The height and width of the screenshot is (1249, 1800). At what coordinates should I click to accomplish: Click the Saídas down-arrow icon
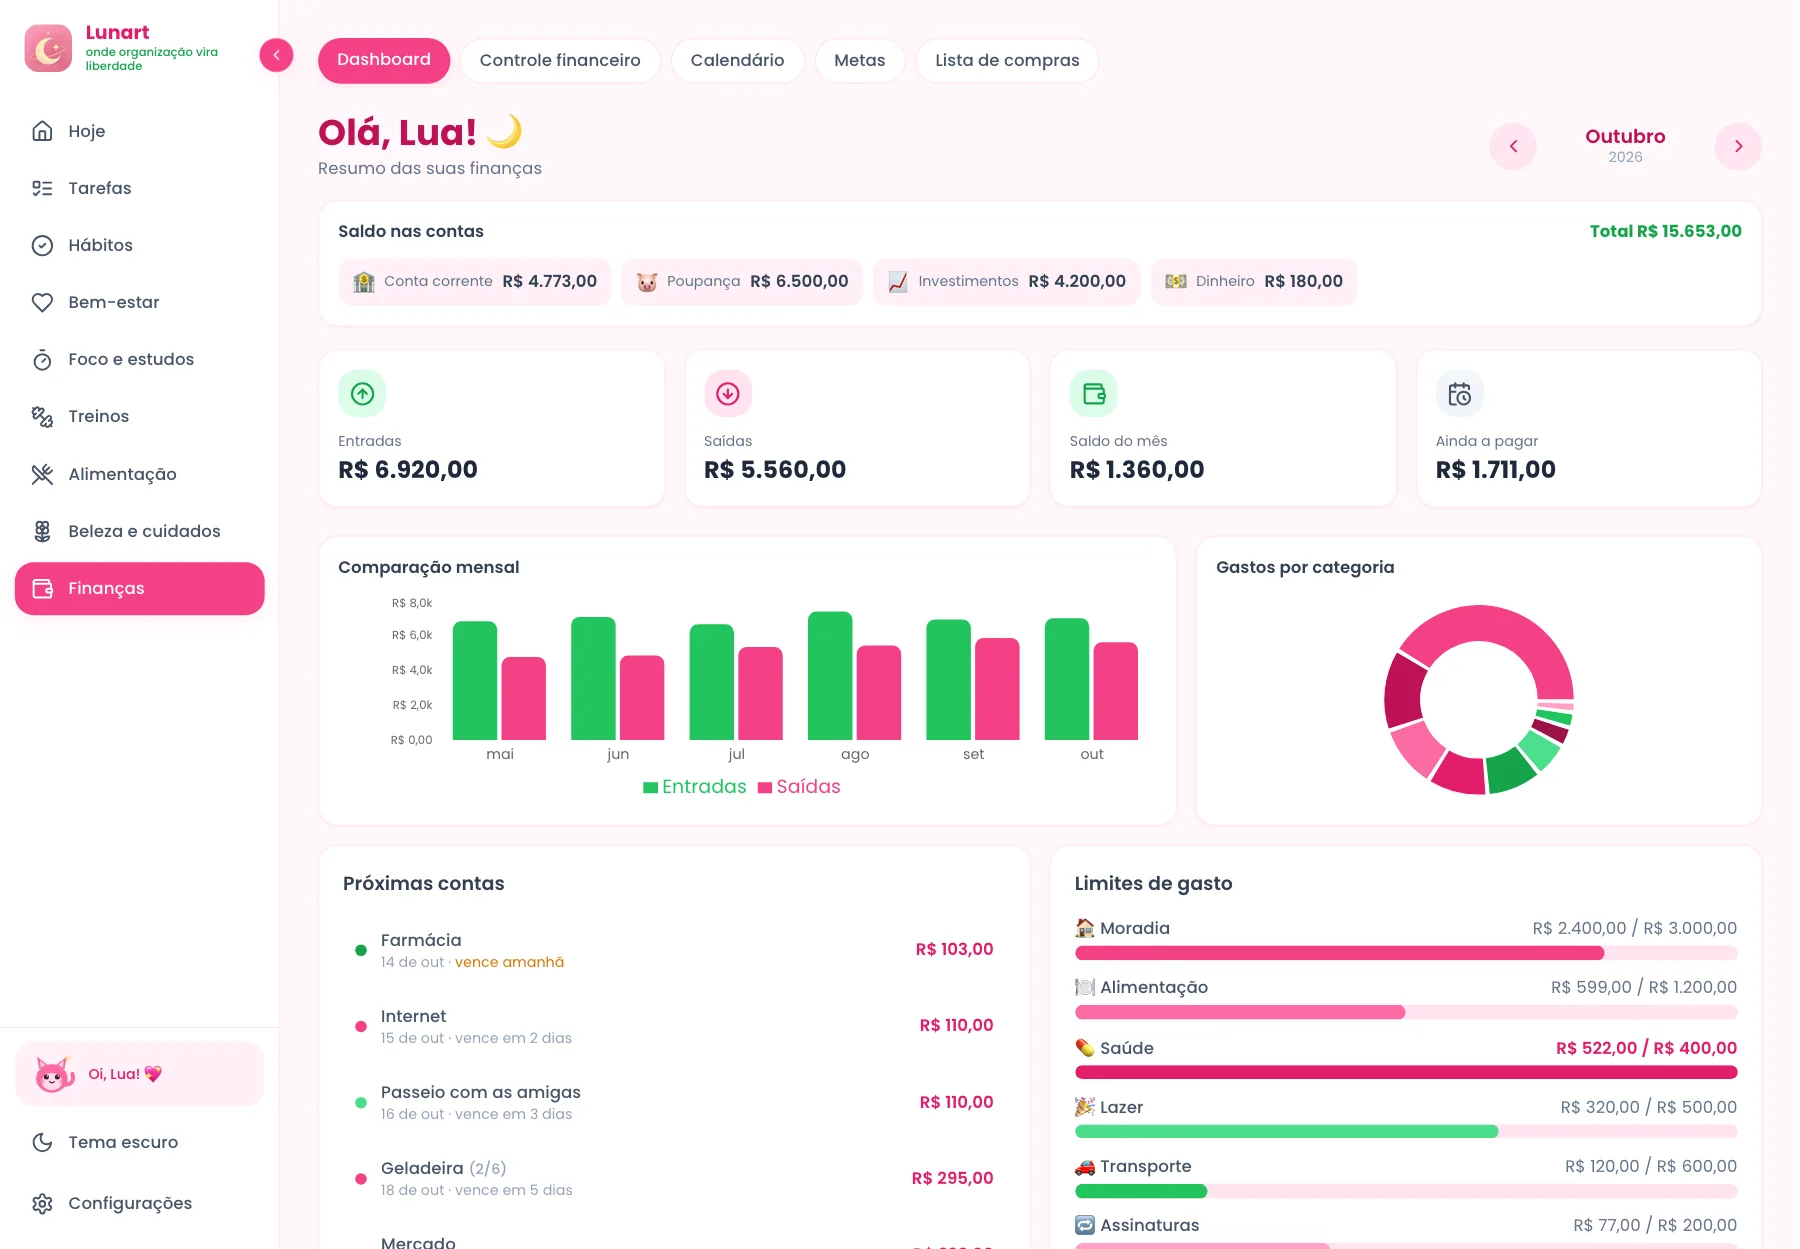coord(728,394)
